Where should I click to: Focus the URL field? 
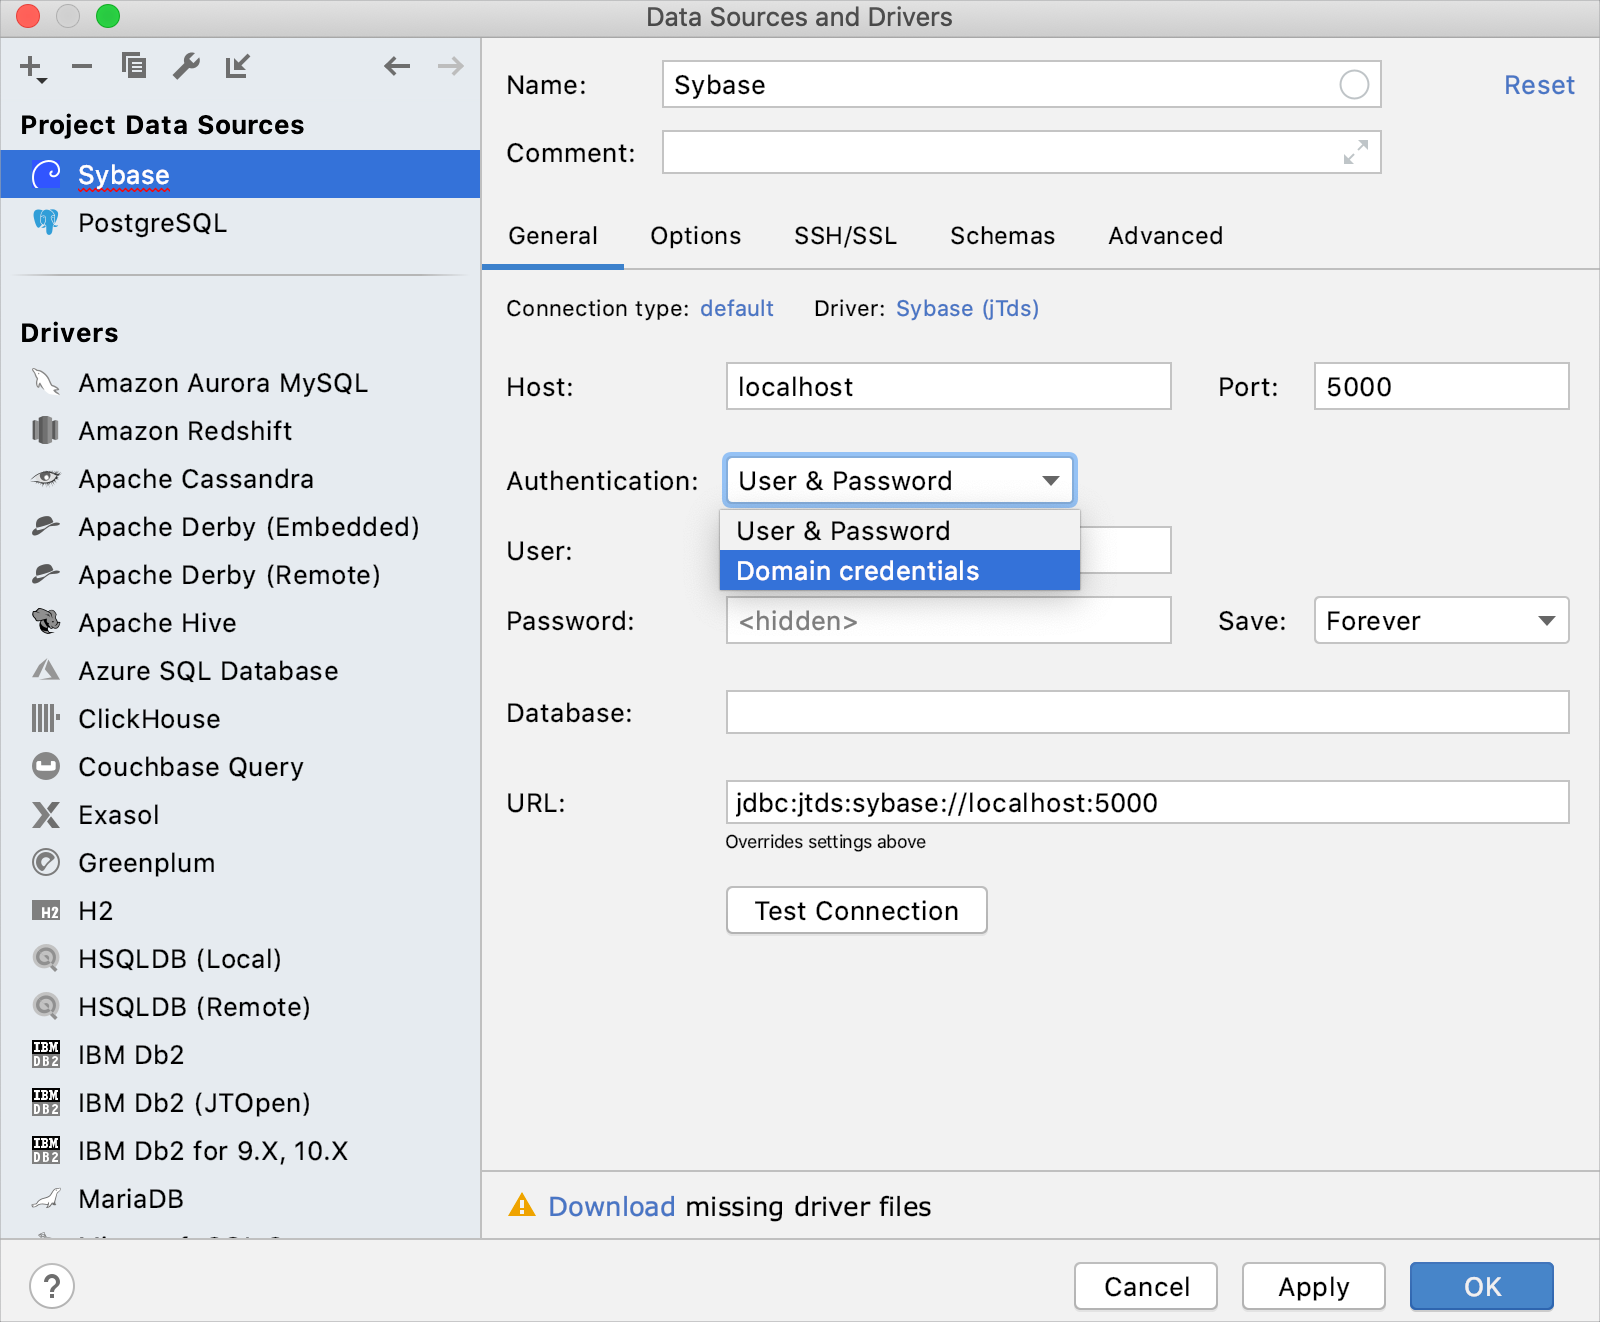pos(1147,802)
